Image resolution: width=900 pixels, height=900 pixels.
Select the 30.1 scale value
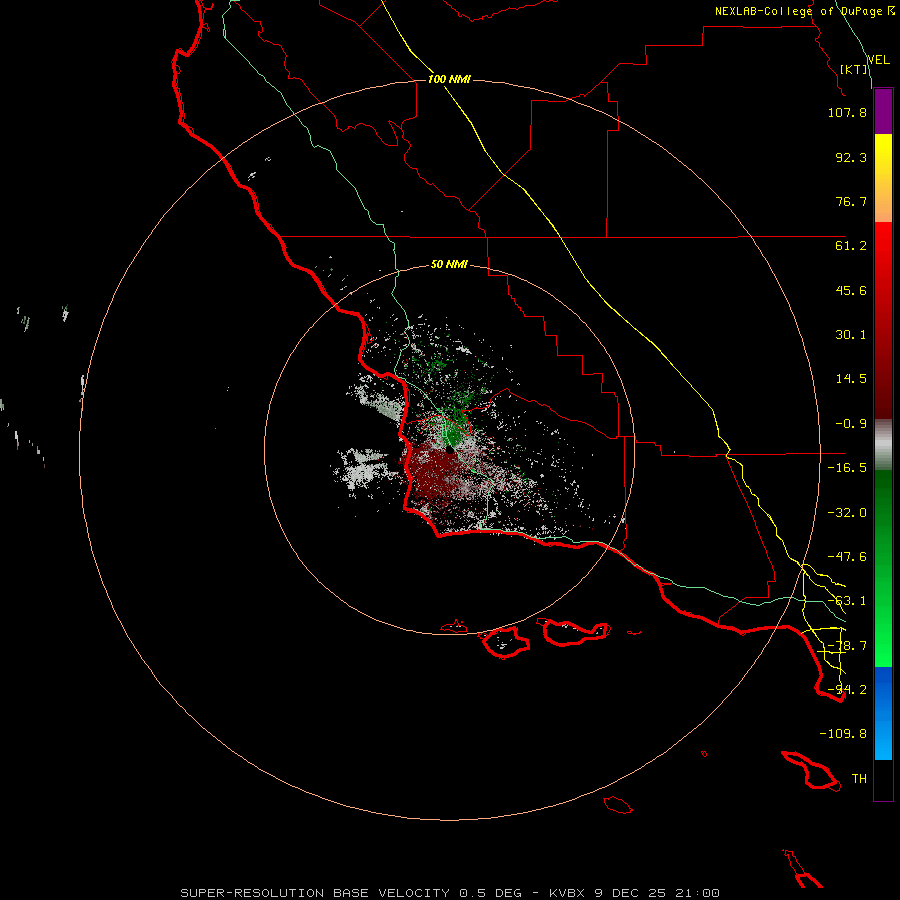click(x=851, y=335)
